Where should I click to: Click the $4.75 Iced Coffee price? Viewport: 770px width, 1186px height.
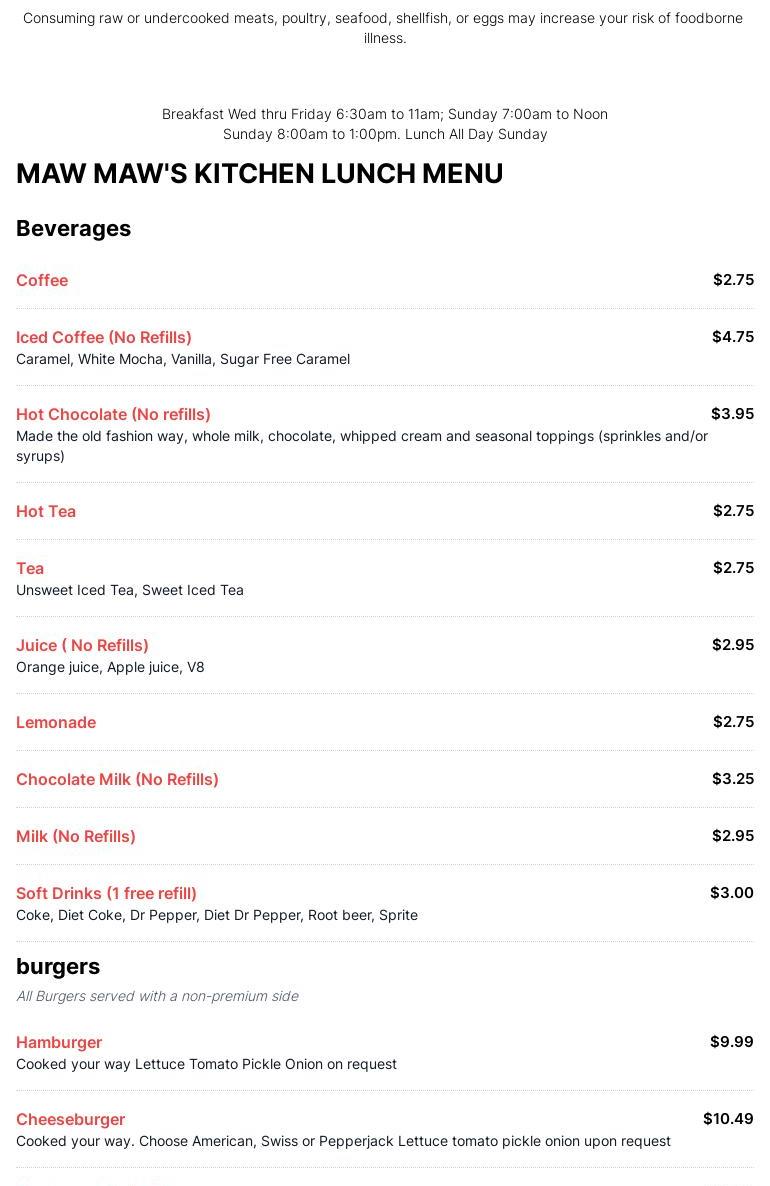[733, 337]
